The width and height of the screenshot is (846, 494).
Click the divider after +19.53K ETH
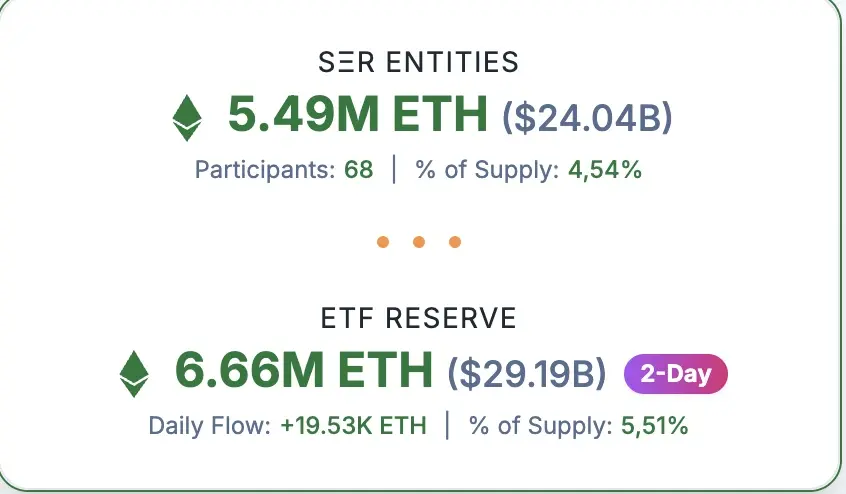(447, 426)
